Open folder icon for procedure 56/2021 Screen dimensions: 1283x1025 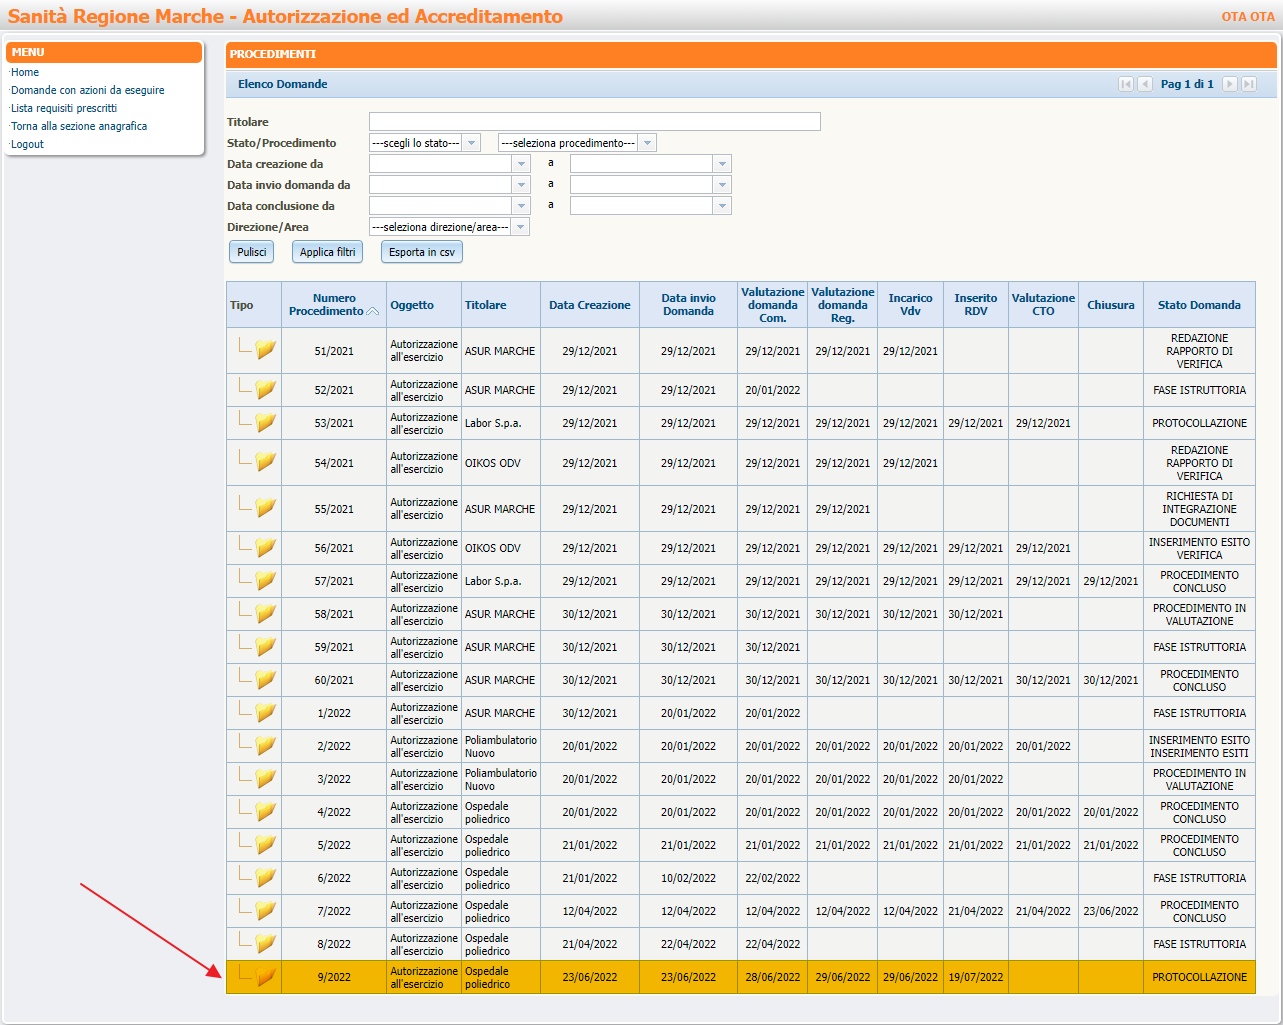tap(265, 548)
